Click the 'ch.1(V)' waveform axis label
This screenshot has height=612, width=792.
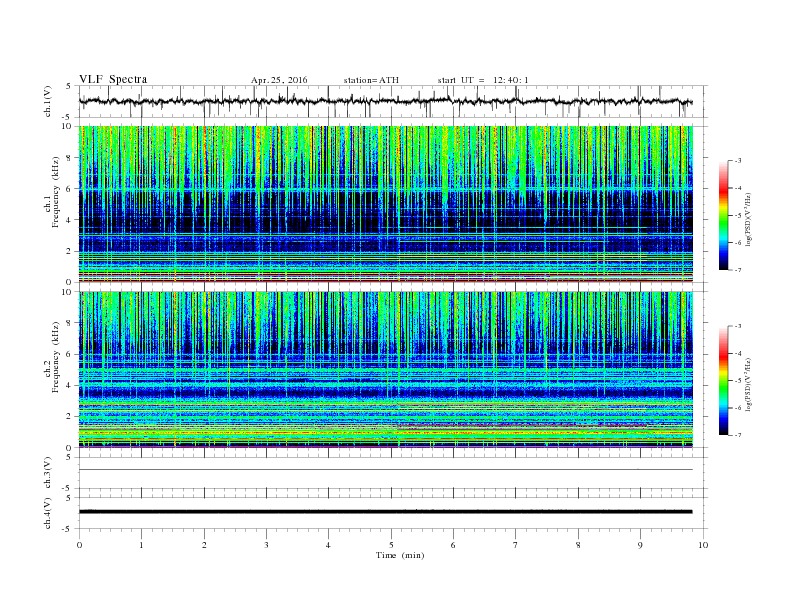48,101
